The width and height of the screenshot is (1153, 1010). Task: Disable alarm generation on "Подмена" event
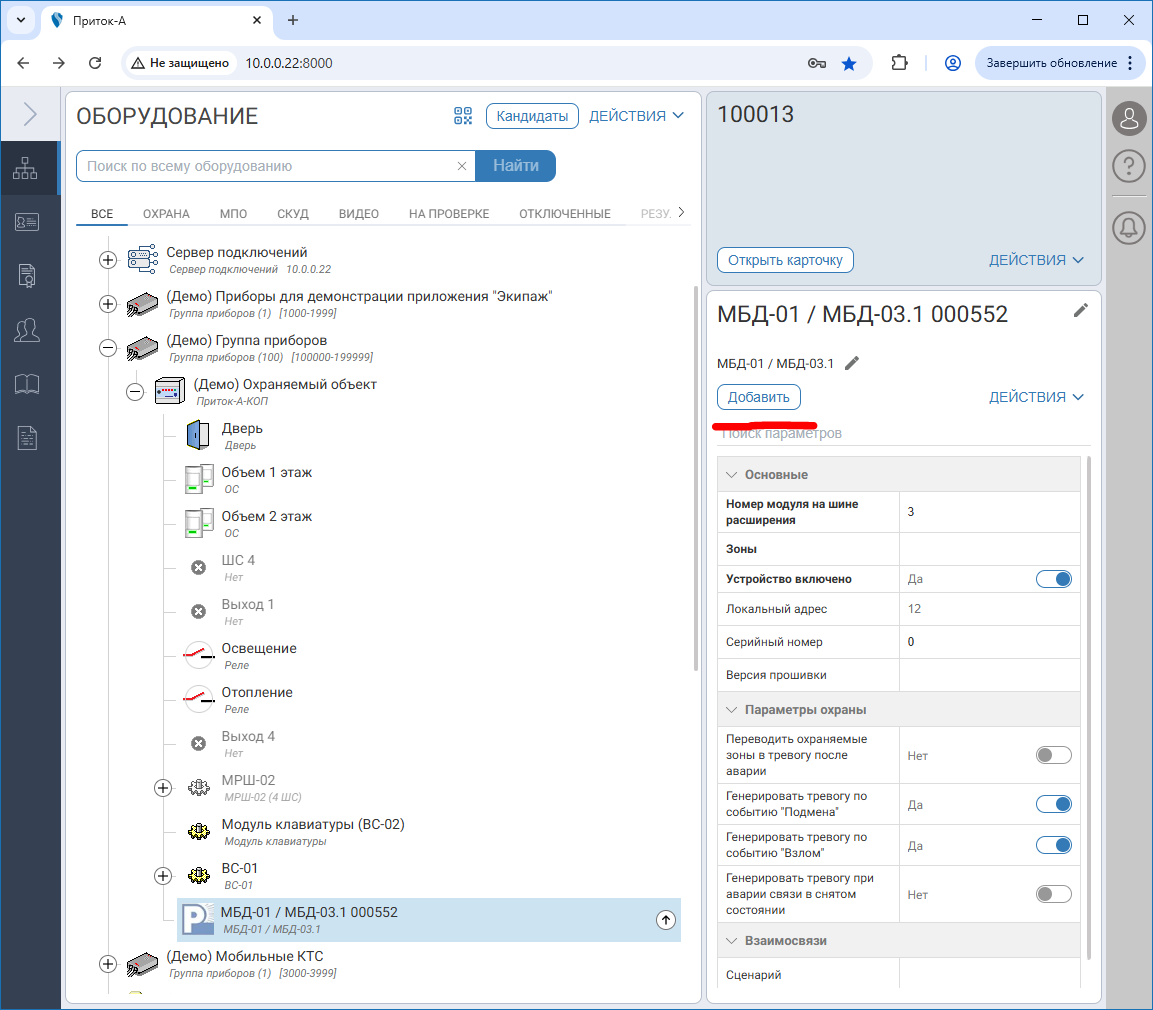(x=1053, y=804)
